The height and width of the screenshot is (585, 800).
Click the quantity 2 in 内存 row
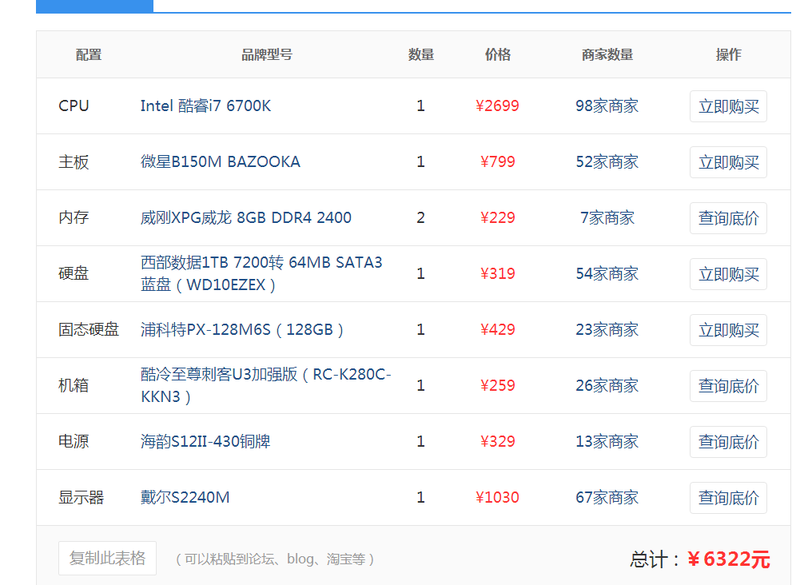pyautogui.click(x=420, y=218)
